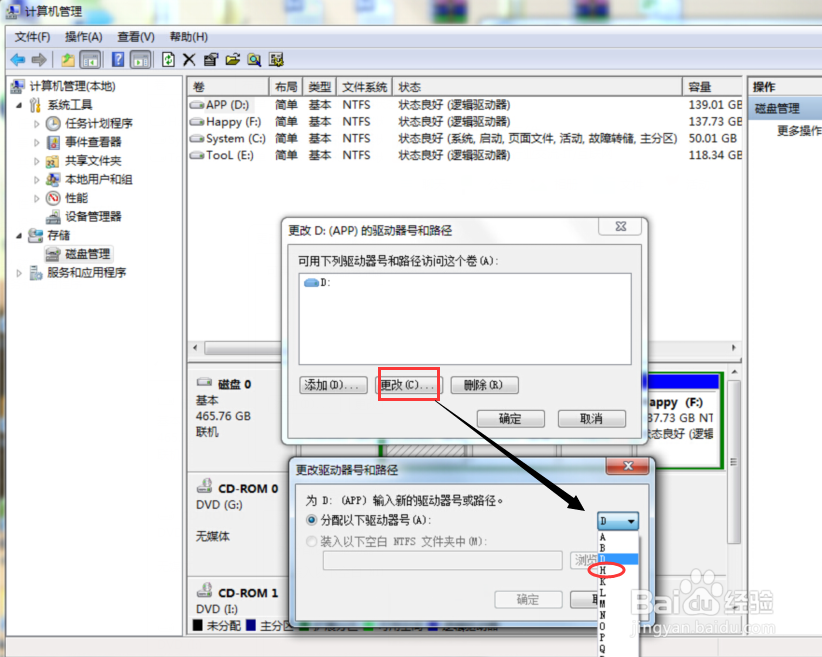Click the export list folder icon
This screenshot has height=657, width=822.
pos(230,59)
